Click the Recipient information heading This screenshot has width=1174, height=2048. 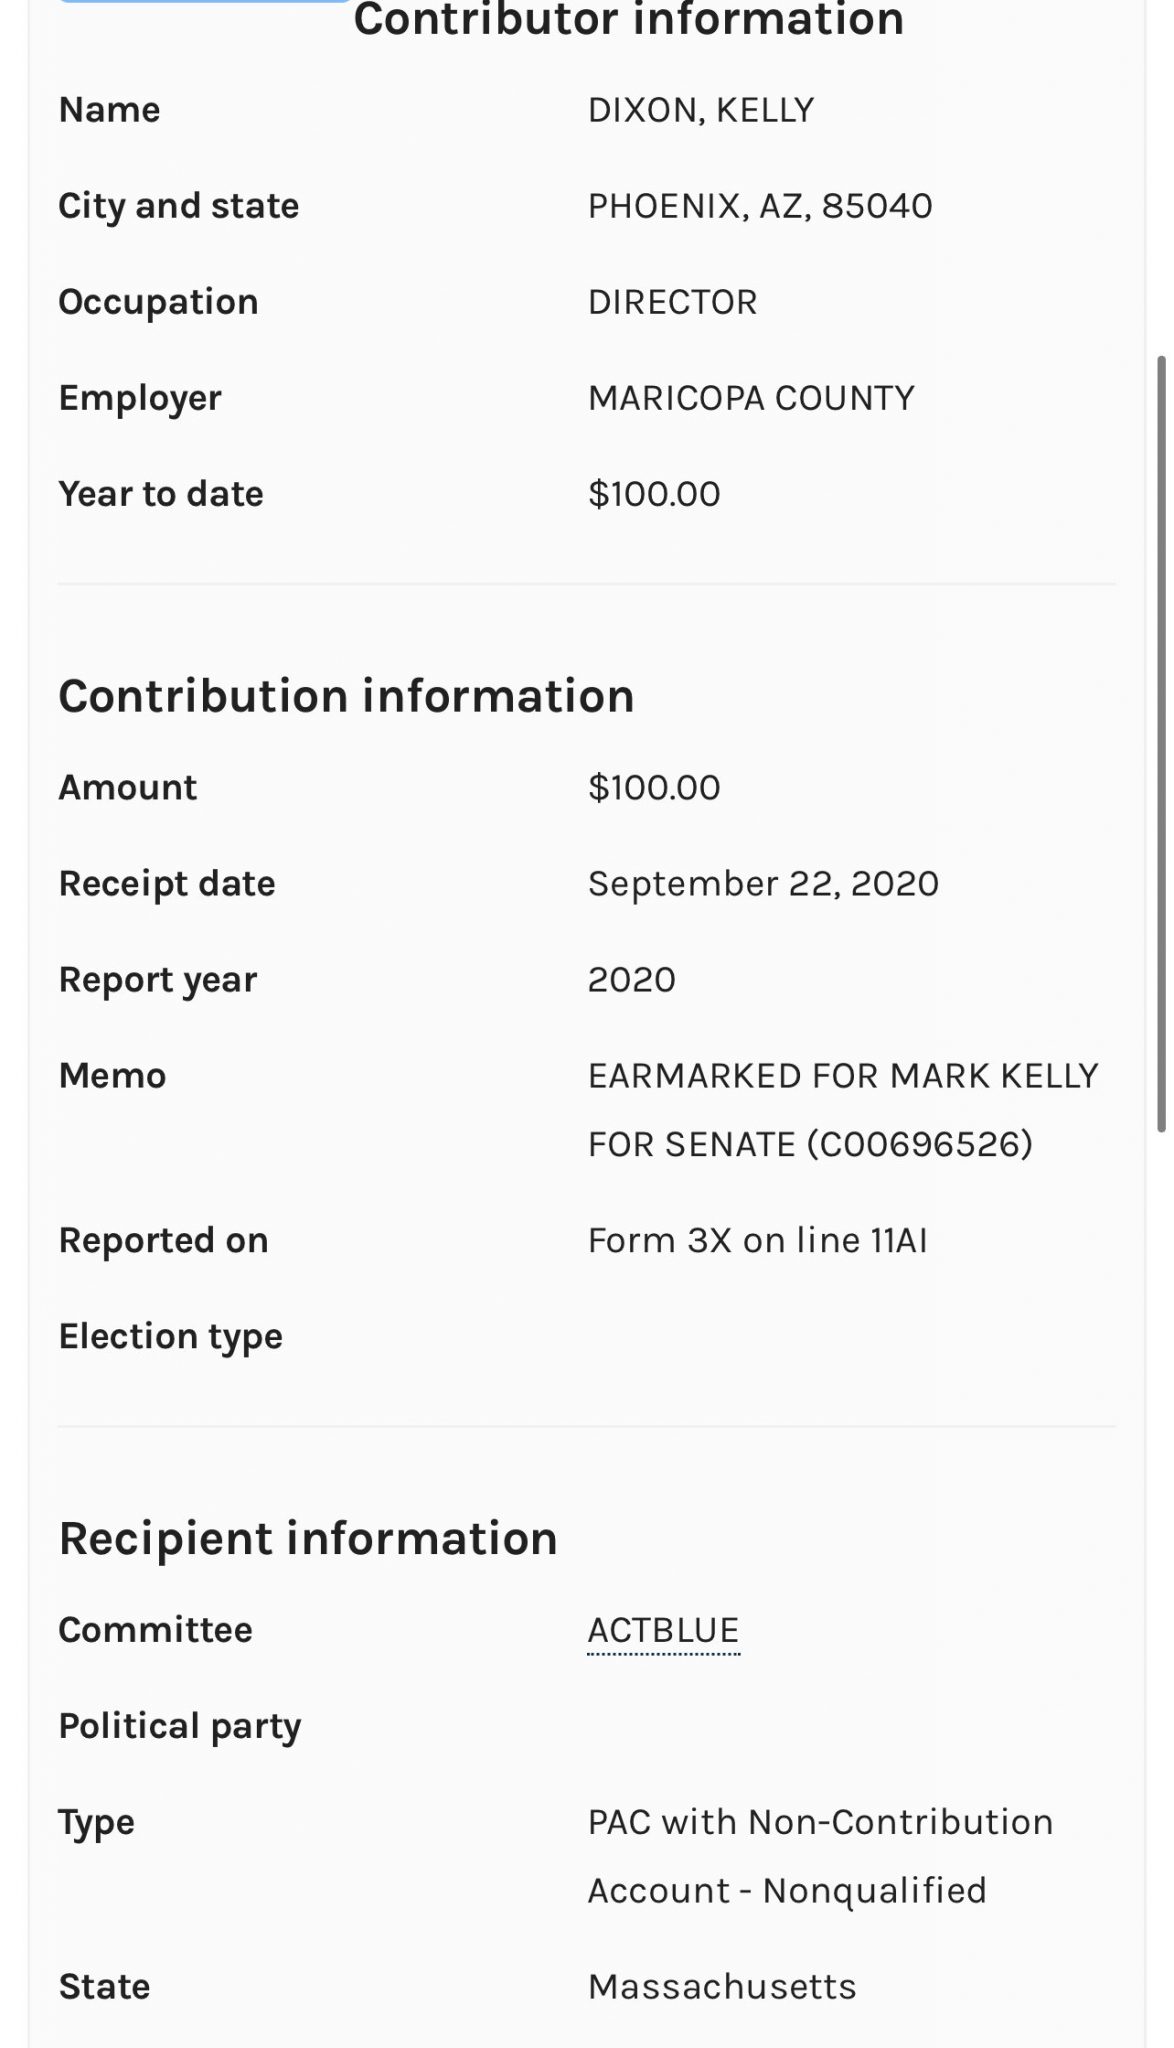308,1538
